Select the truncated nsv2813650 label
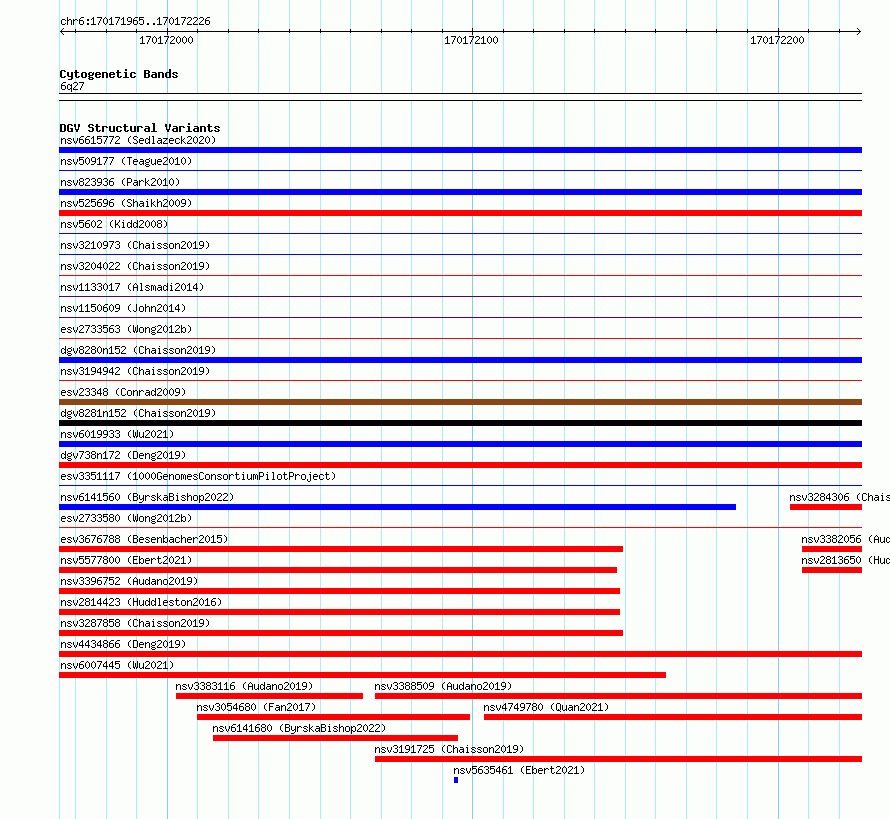890x819 pixels. pos(846,560)
